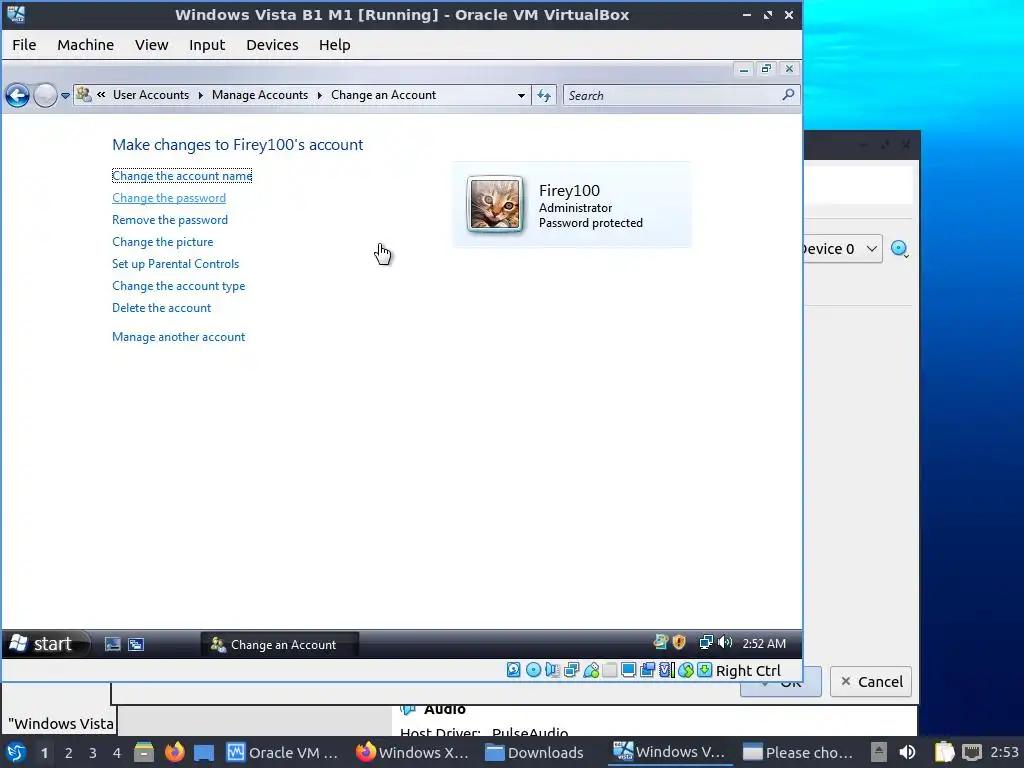1024x768 pixels.
Task: Open the recent pages dropdown next to nav buttons
Action: coord(65,95)
